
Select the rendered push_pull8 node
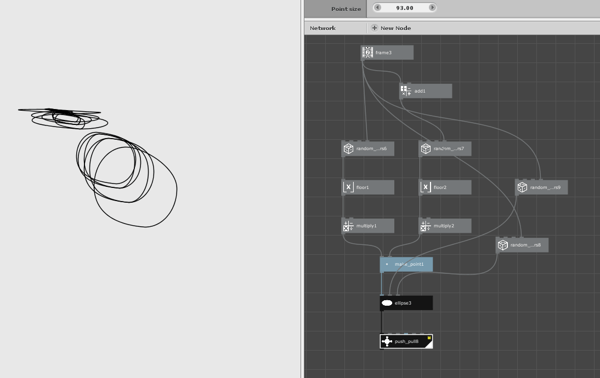click(406, 341)
